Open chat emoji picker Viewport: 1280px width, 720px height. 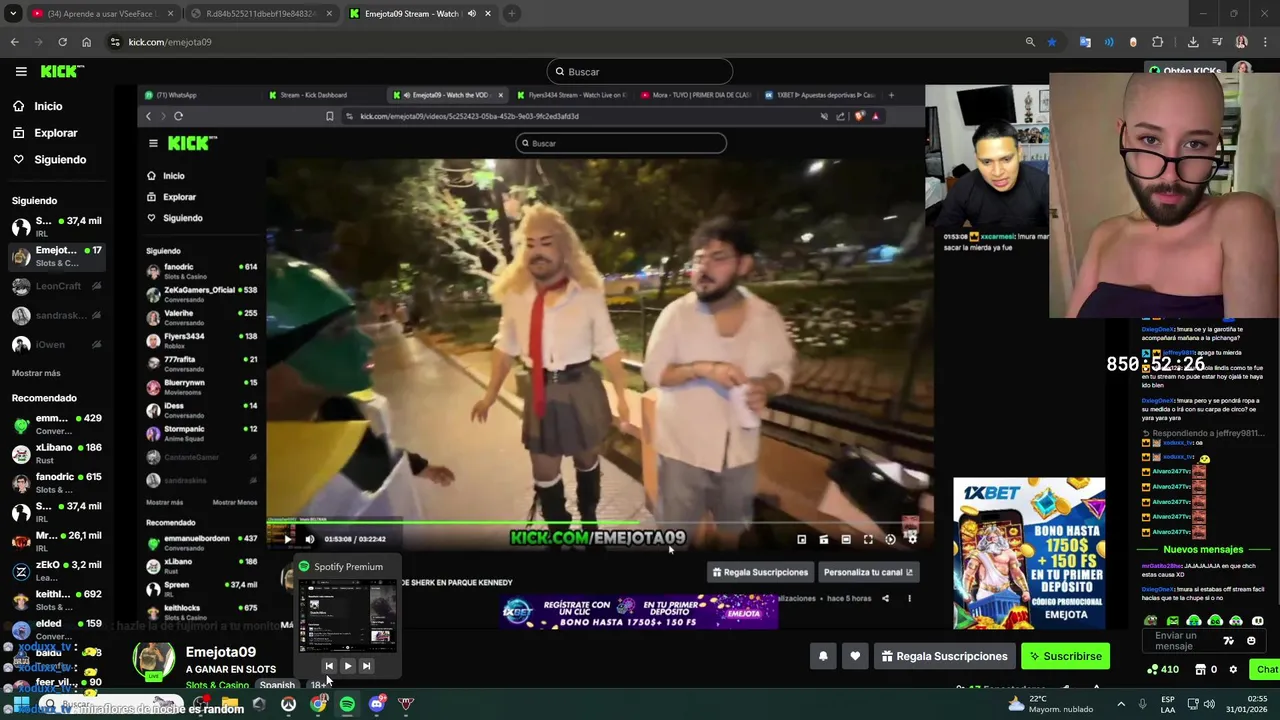pos(1251,641)
